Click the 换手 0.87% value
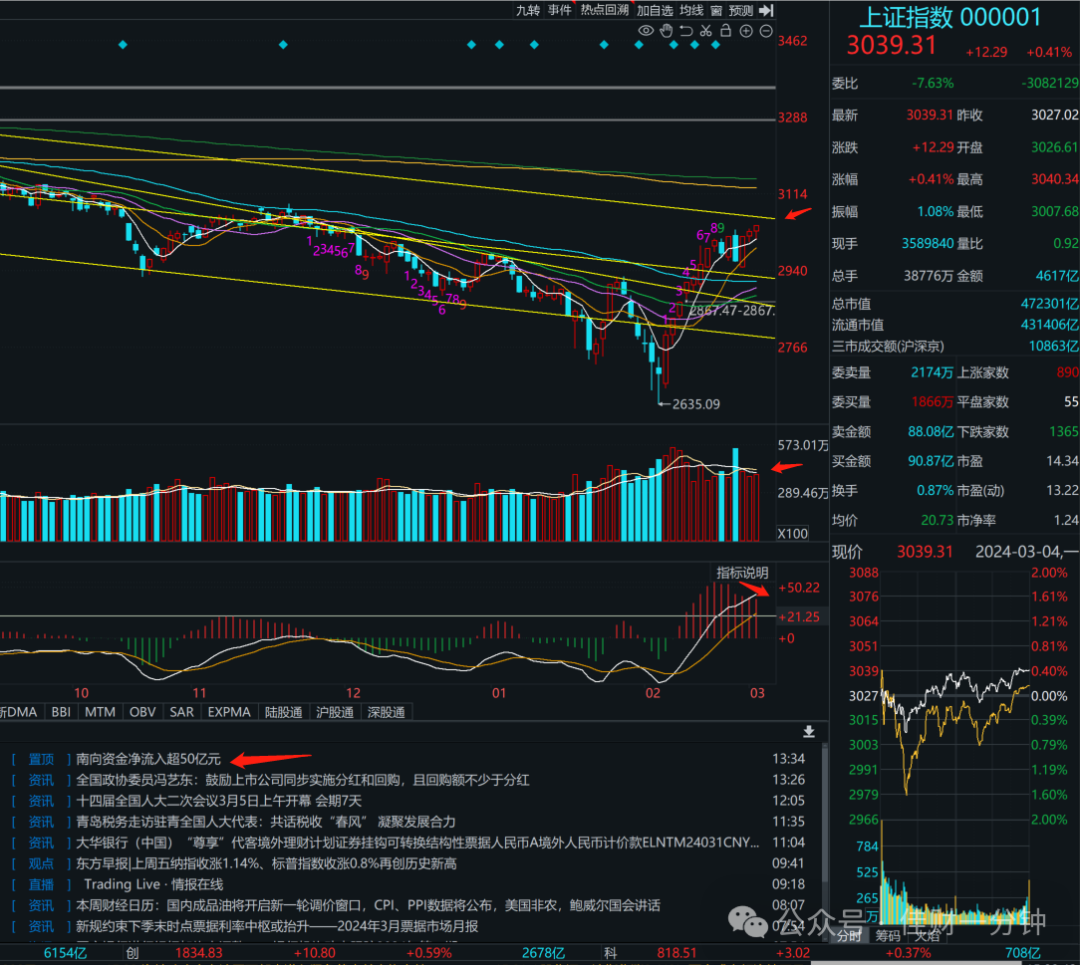 tap(935, 490)
